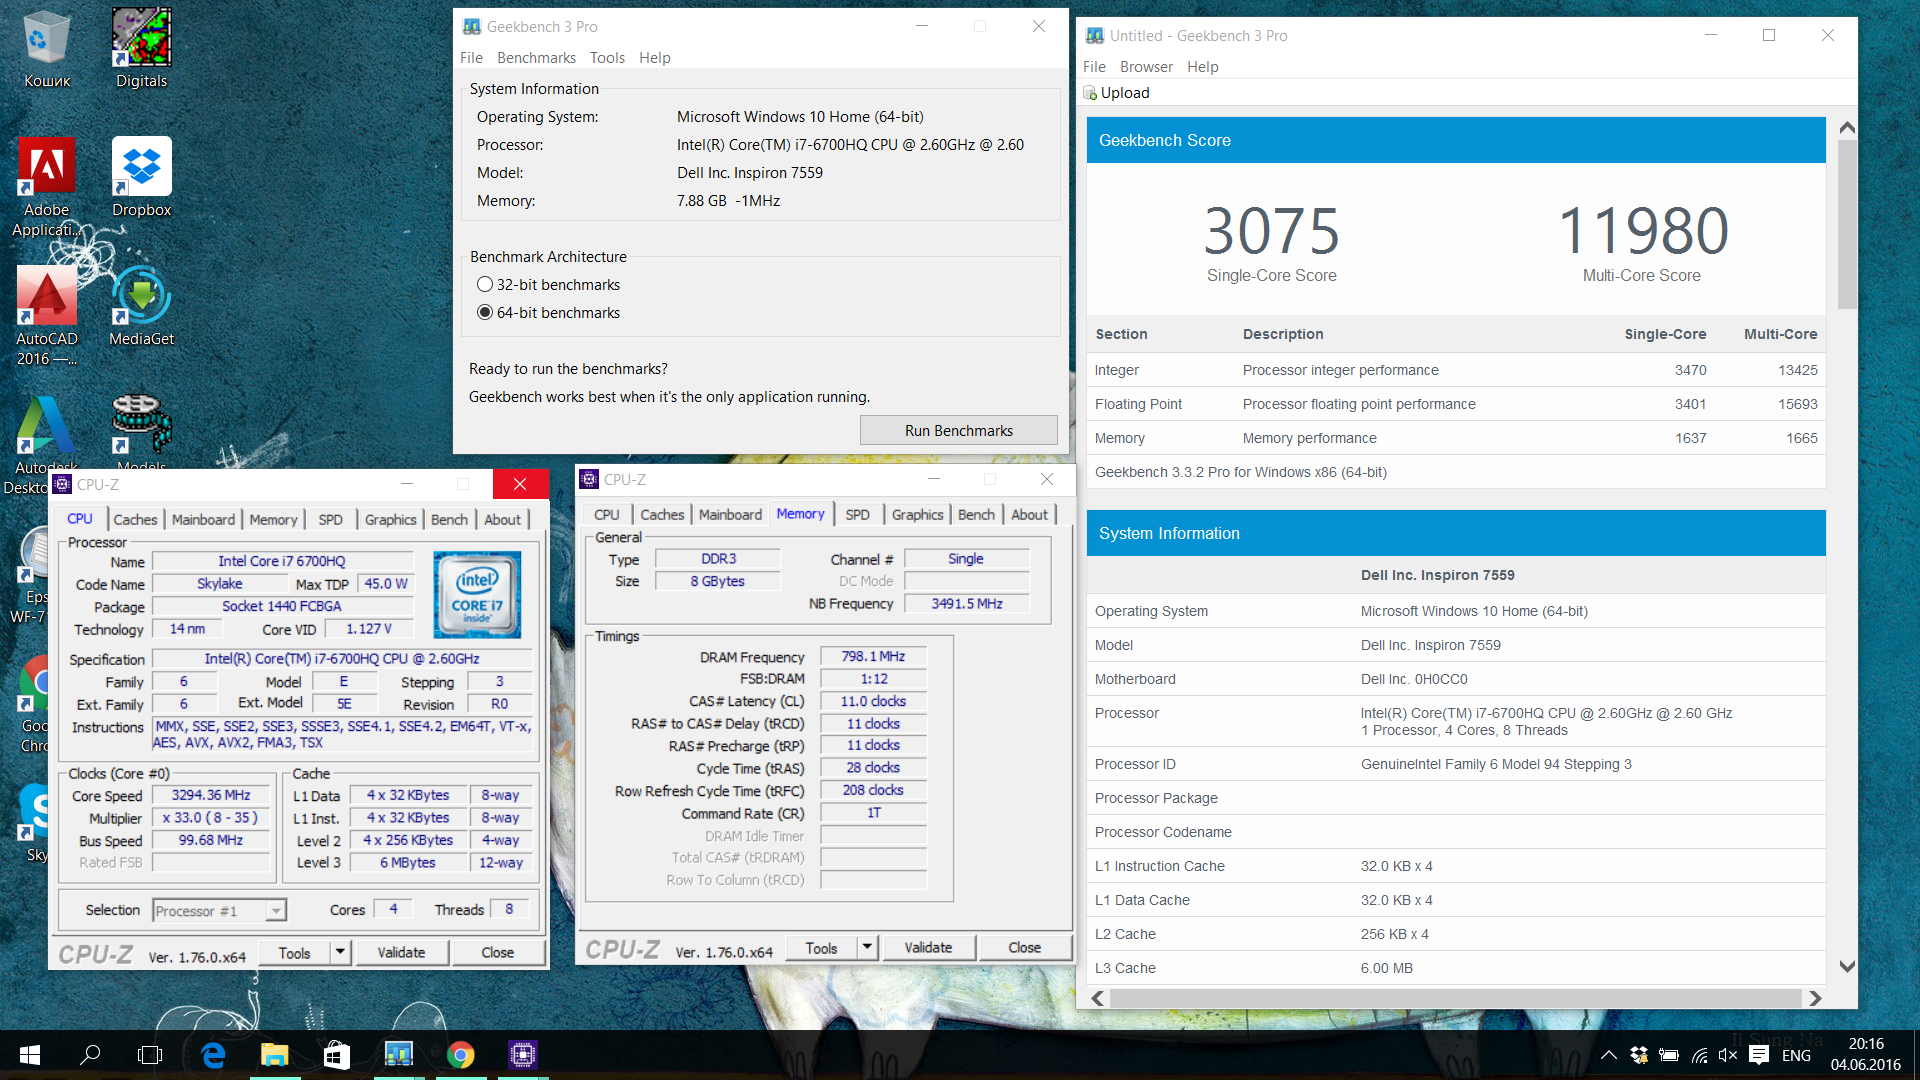Image resolution: width=1920 pixels, height=1080 pixels.
Task: Unmute volume via speaker tray icon
Action: (x=1728, y=1055)
